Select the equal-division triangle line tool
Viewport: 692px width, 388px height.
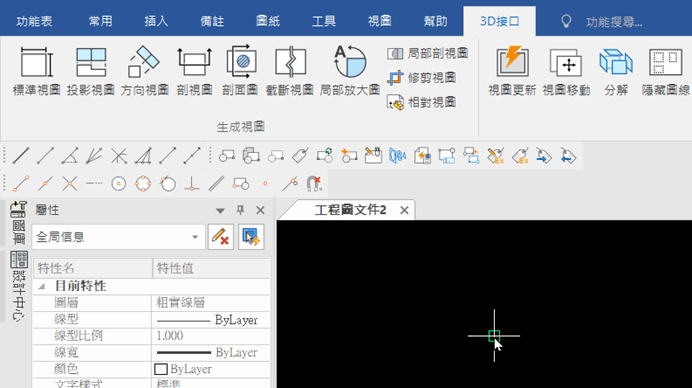coord(143,156)
